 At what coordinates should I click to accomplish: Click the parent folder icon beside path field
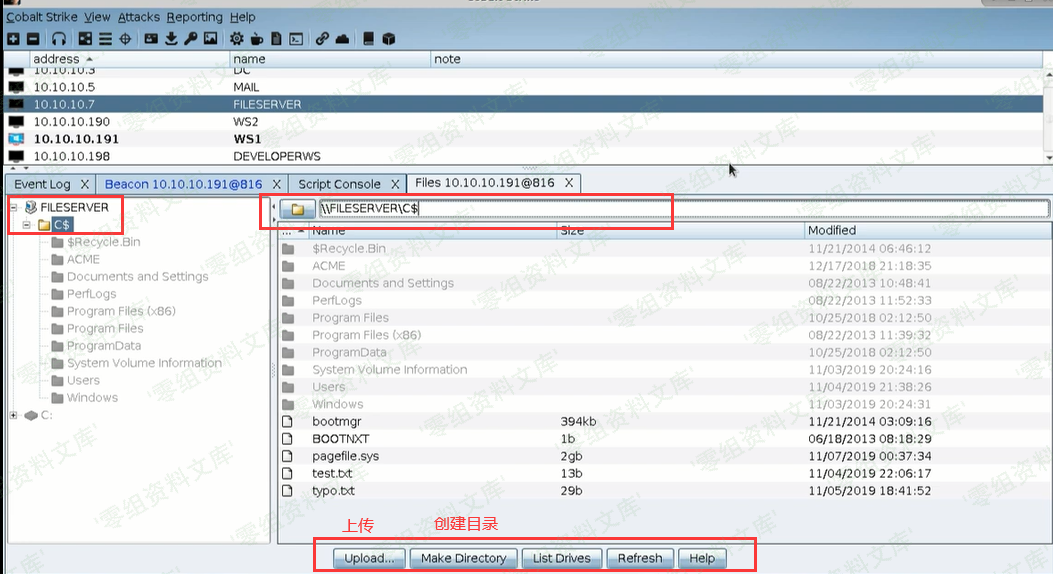point(298,209)
